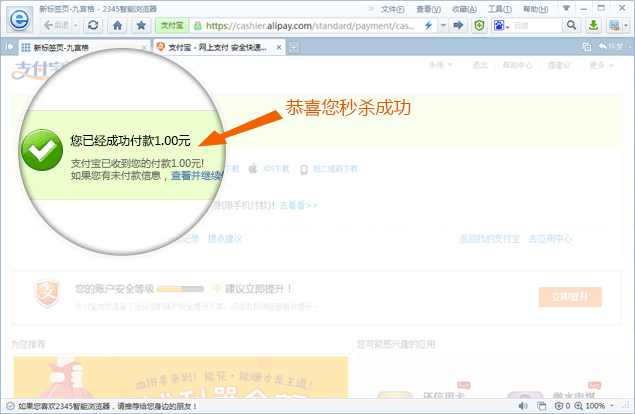Click the 返回我的支付宝 link
Image resolution: width=635 pixels, height=414 pixels.
click(x=489, y=239)
